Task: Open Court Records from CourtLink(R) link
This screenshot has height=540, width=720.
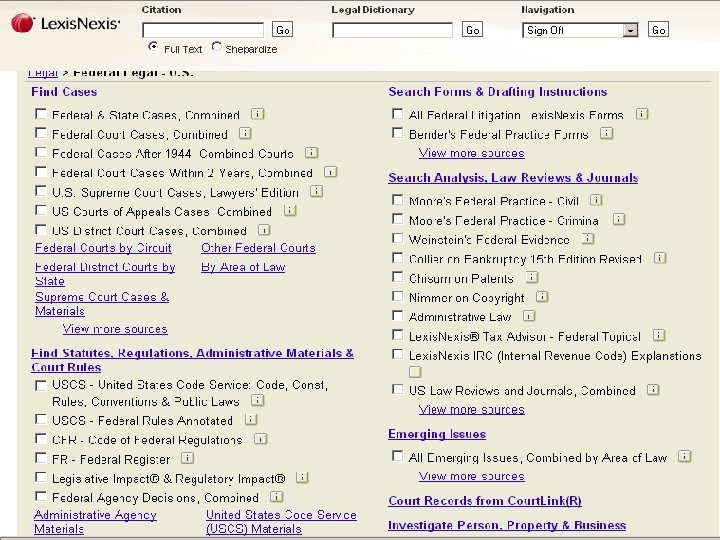Action: (485, 501)
